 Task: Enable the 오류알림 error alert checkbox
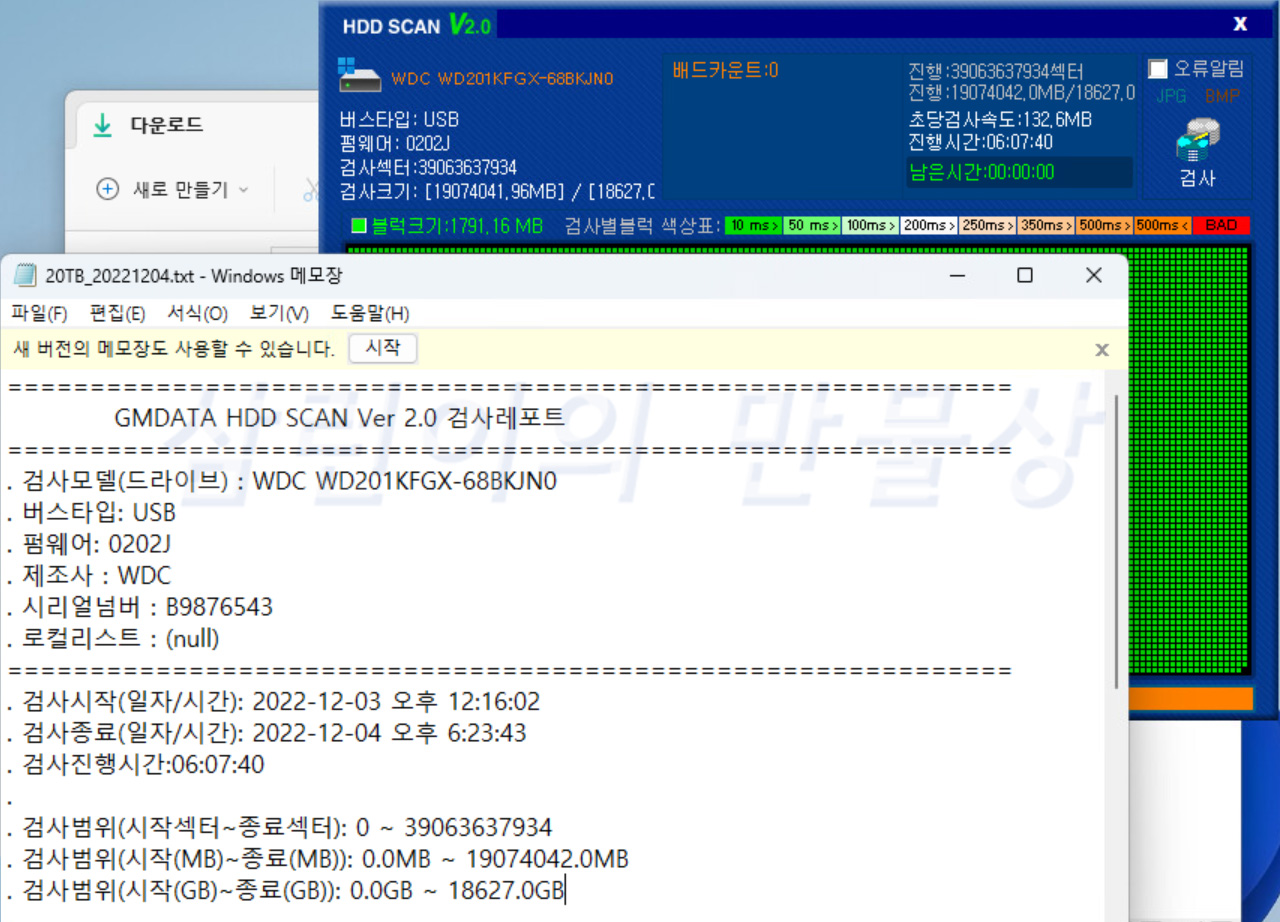[x=1158, y=69]
